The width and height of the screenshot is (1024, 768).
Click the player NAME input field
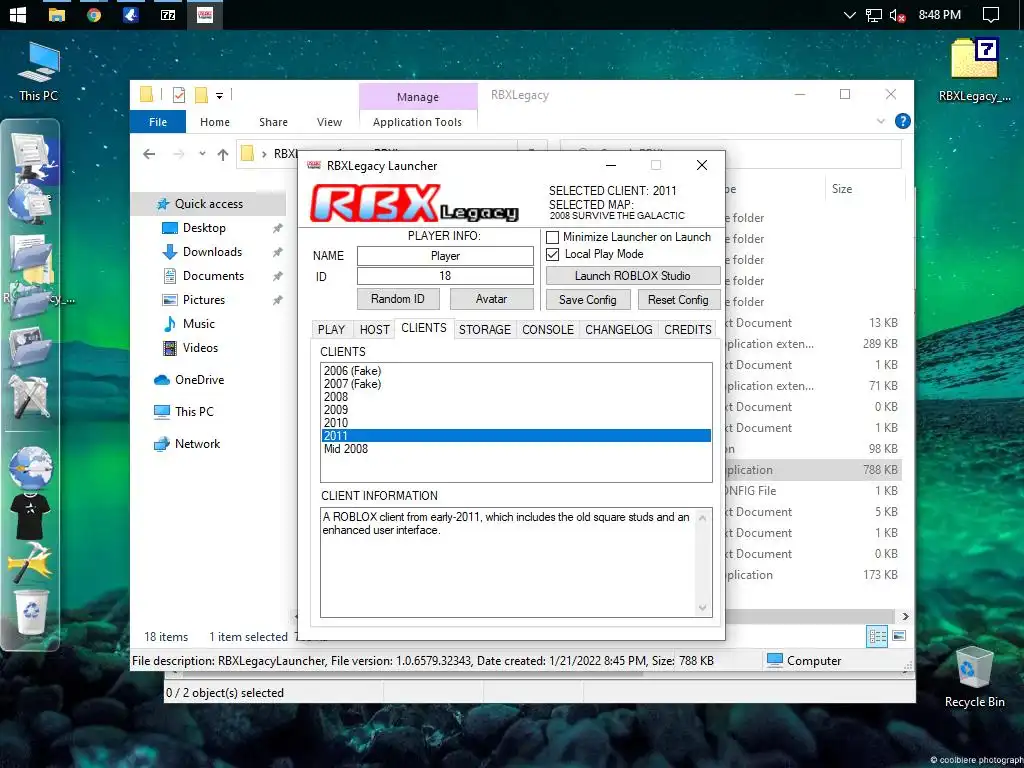point(445,256)
